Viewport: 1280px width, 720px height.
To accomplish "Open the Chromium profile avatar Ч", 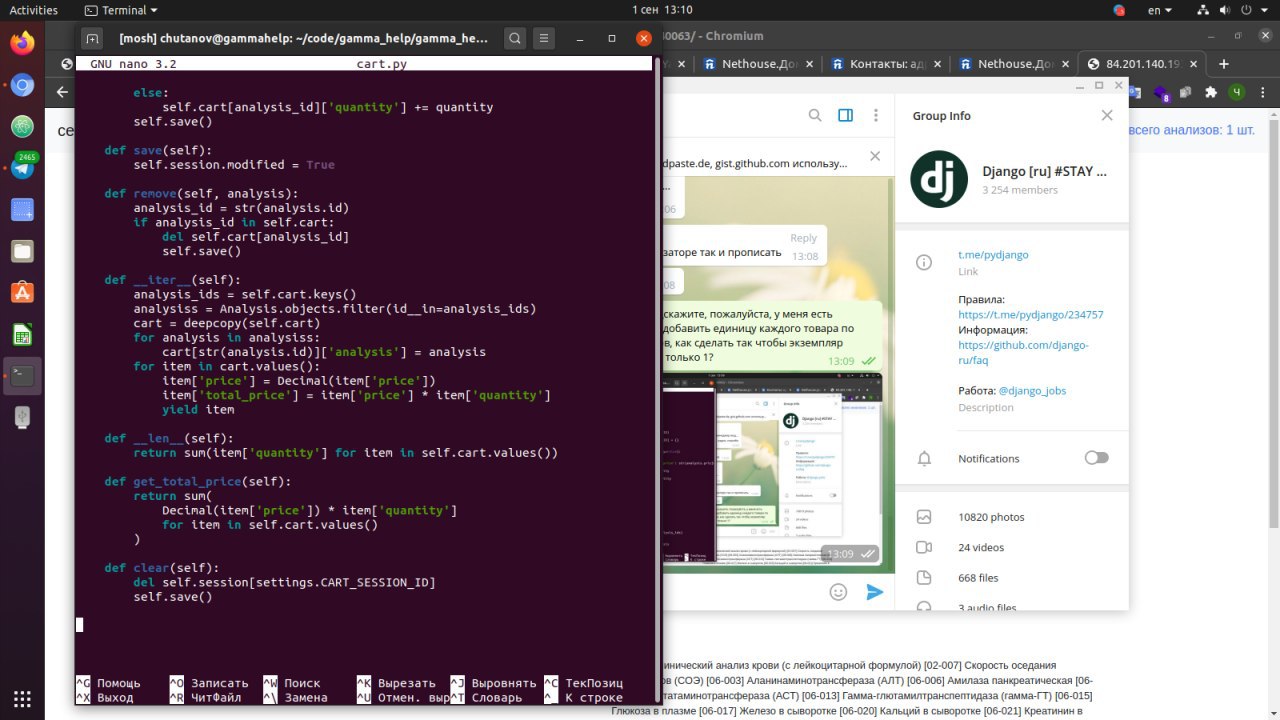I will pos(1237,93).
